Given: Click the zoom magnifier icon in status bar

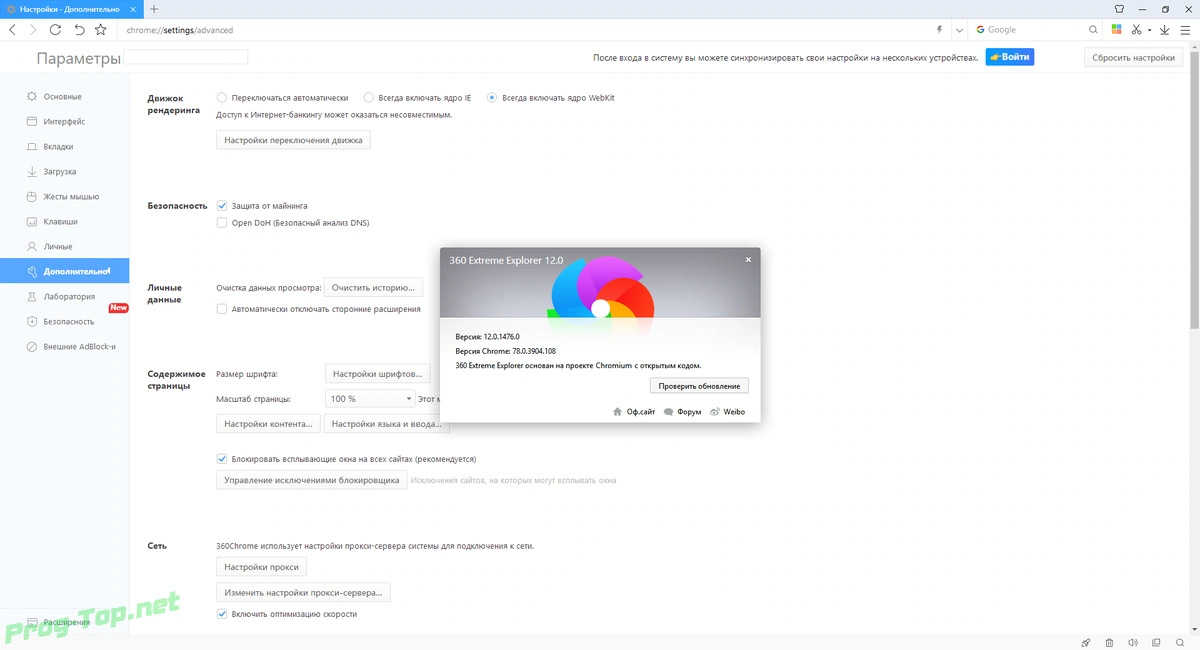Looking at the screenshot, I should click(1181, 642).
